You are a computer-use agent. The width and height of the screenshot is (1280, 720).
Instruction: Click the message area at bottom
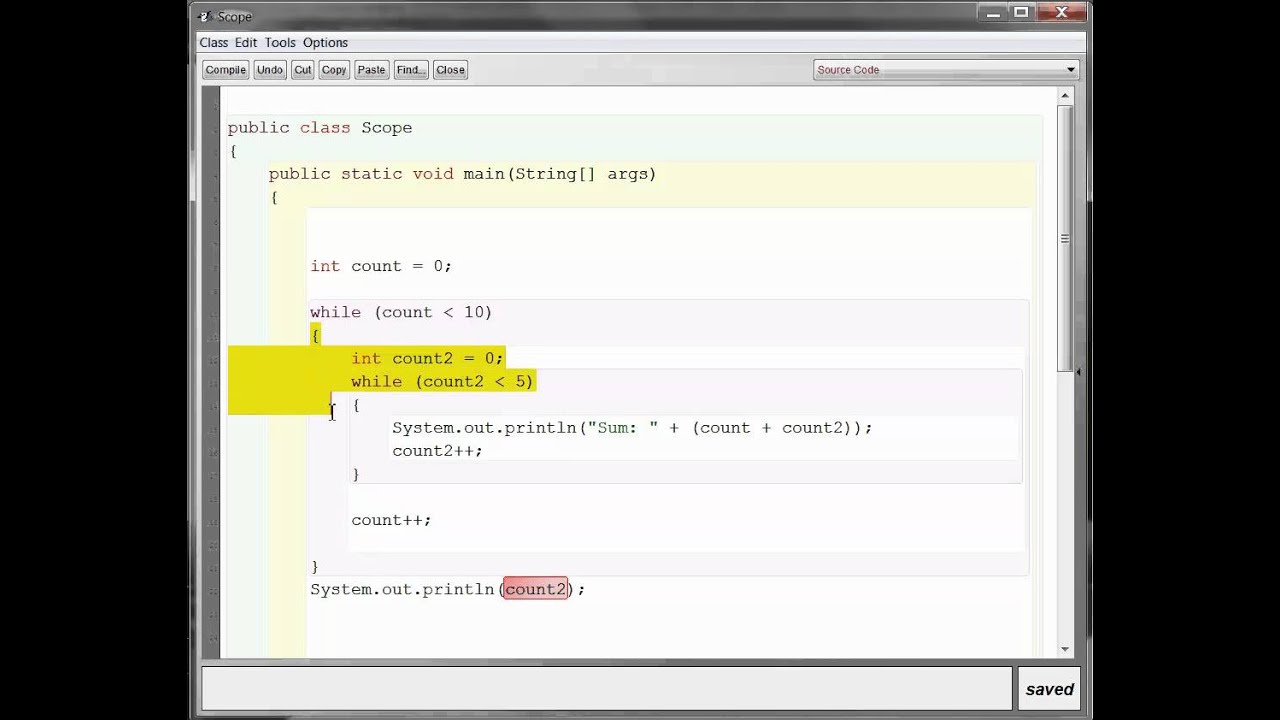(x=606, y=689)
